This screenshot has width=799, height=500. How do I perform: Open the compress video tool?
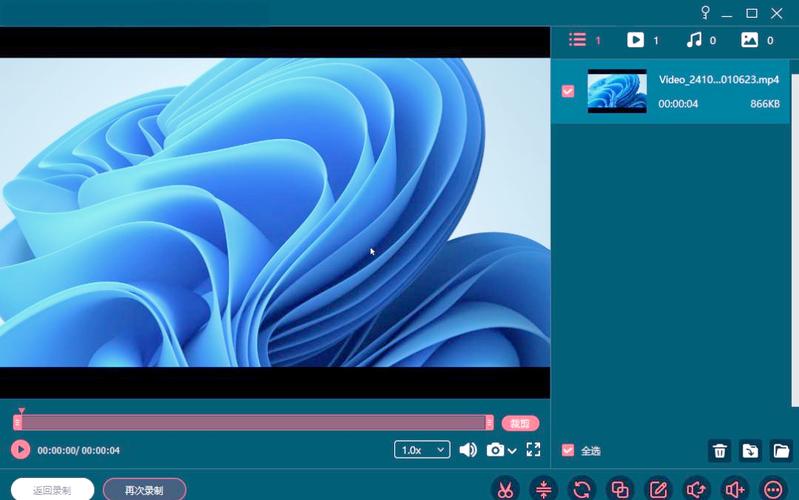tap(543, 489)
